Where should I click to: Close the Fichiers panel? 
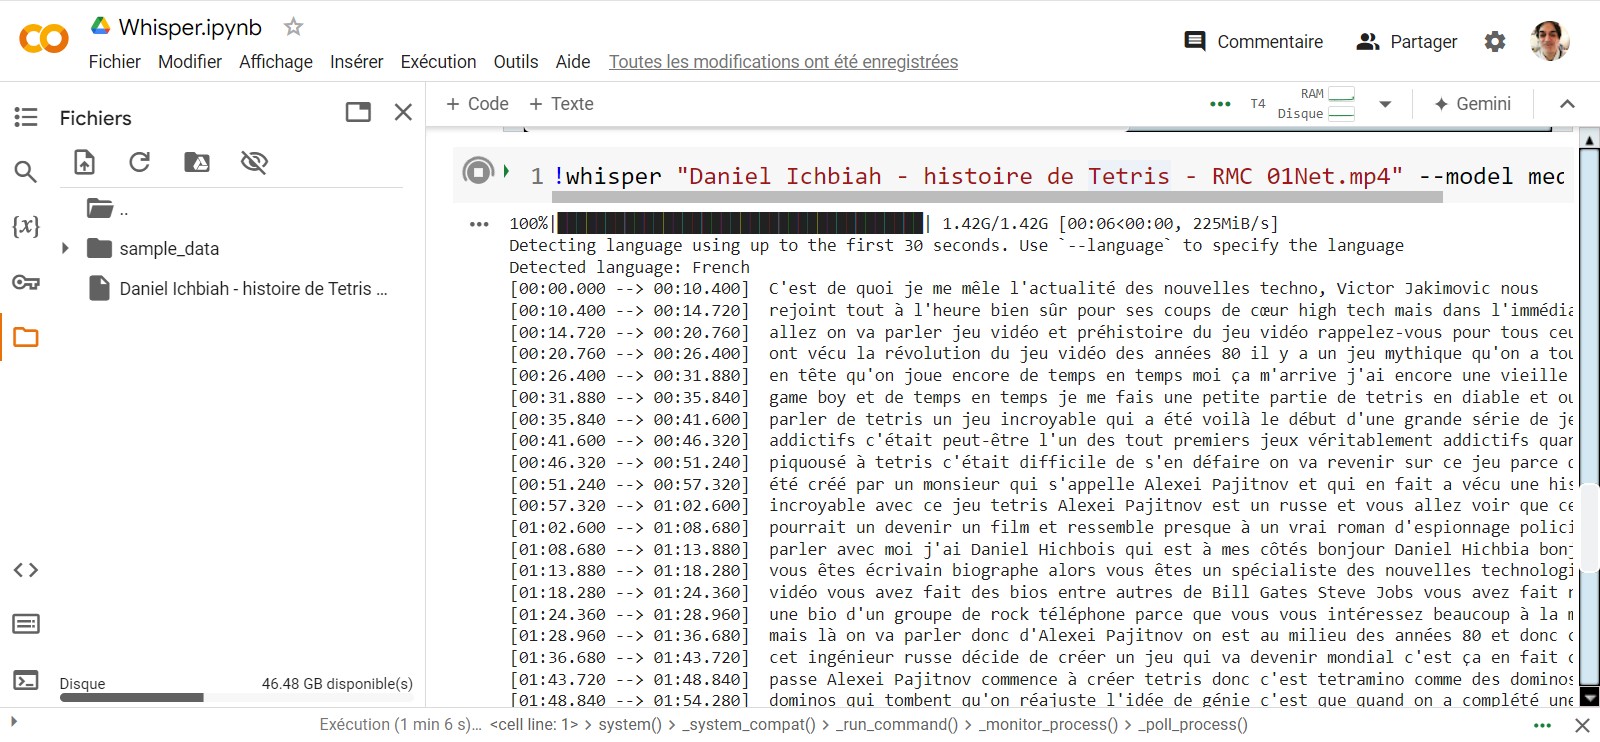point(403,112)
